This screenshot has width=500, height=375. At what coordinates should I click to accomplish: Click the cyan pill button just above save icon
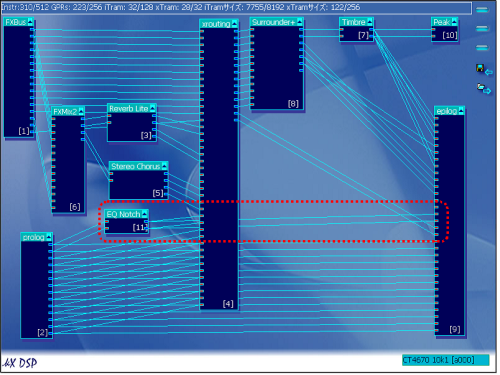point(482,48)
